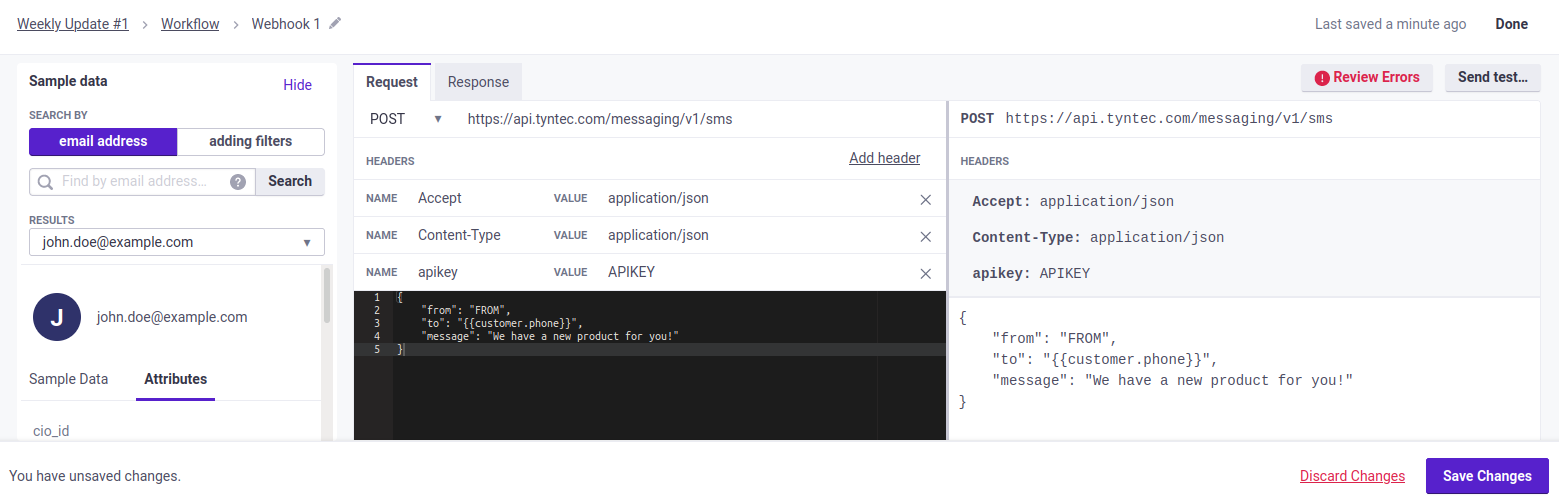
Task: Click Save Changes button
Action: click(1487, 476)
